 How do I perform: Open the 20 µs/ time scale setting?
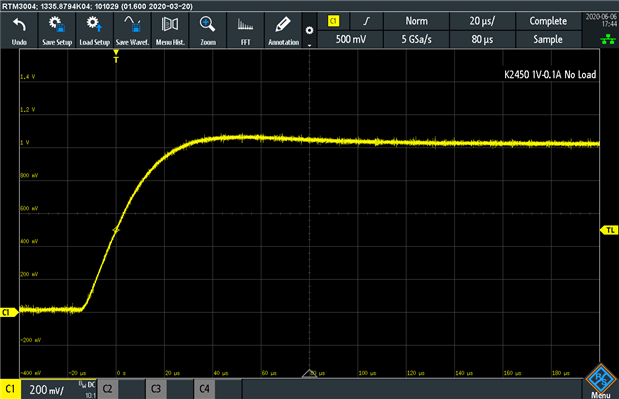pyautogui.click(x=482, y=21)
